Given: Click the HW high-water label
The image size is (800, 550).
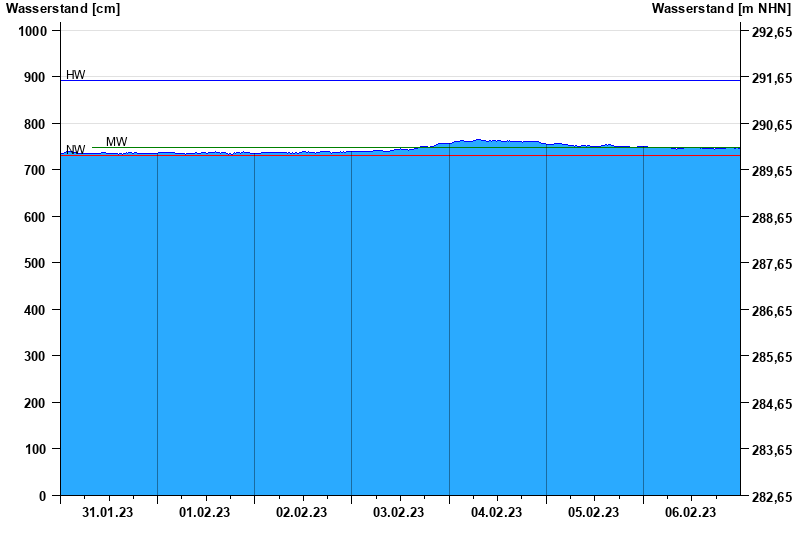Looking at the screenshot, I should 76,75.
